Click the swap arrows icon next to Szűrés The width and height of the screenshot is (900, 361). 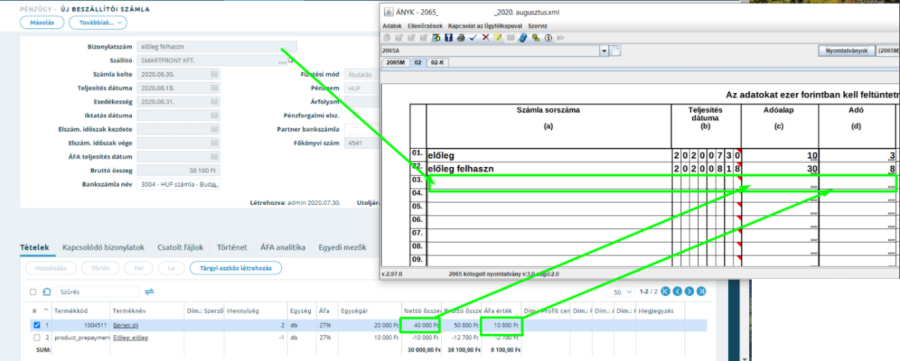click(149, 292)
